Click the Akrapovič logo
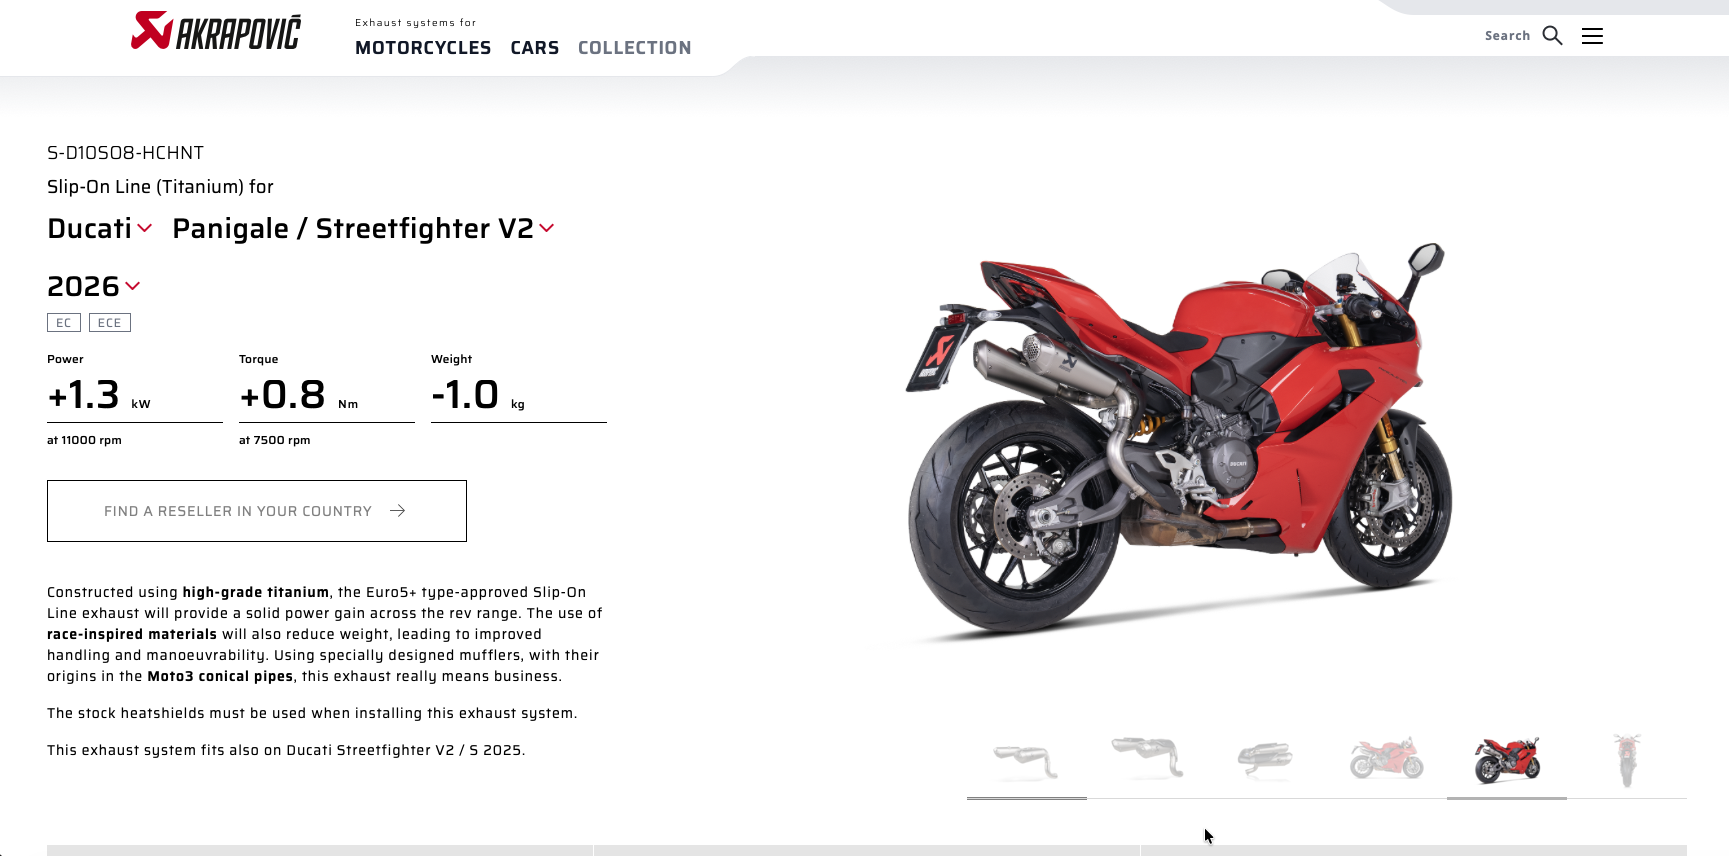 [x=215, y=31]
